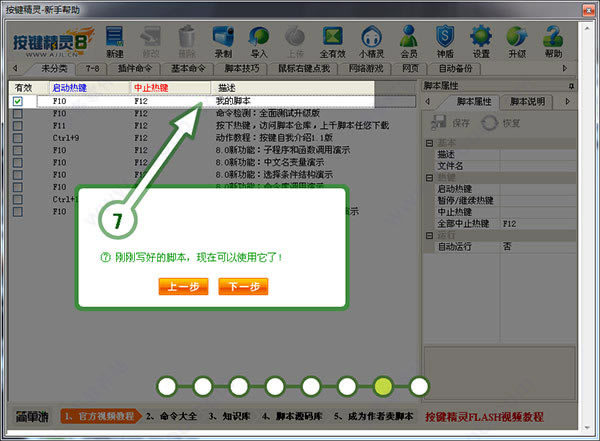
Task: Tick the Ctrl+9 动作教程 row checkbox
Action: click(x=18, y=138)
